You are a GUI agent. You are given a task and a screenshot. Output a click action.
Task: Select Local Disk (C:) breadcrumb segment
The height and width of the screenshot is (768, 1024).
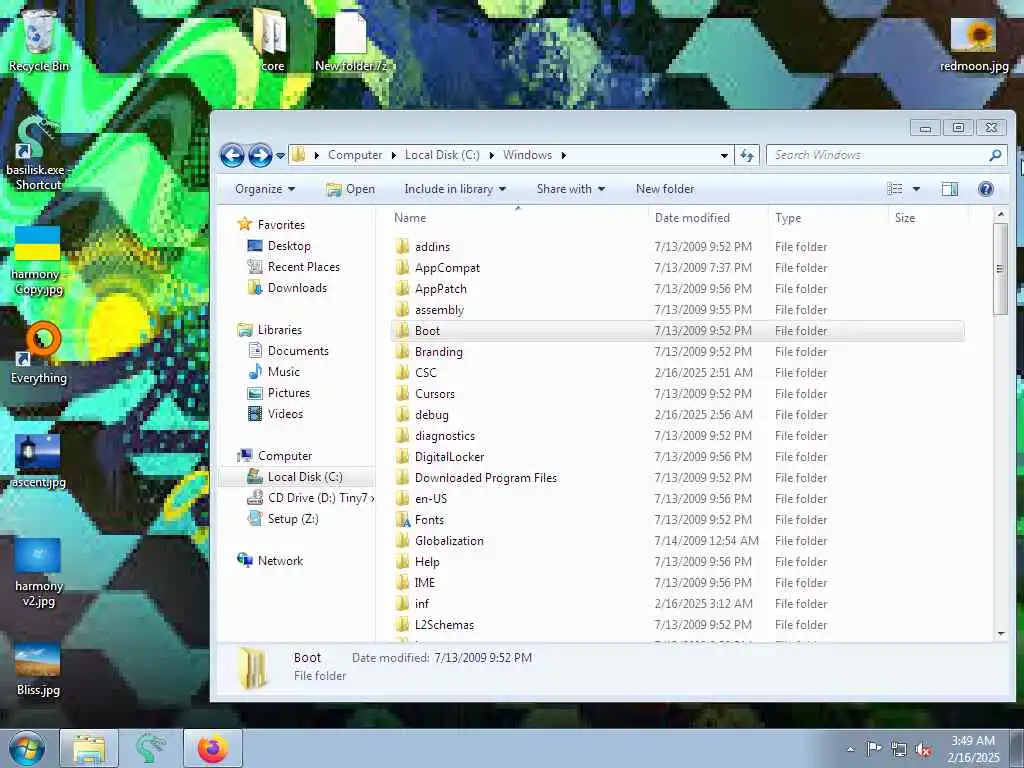point(442,155)
